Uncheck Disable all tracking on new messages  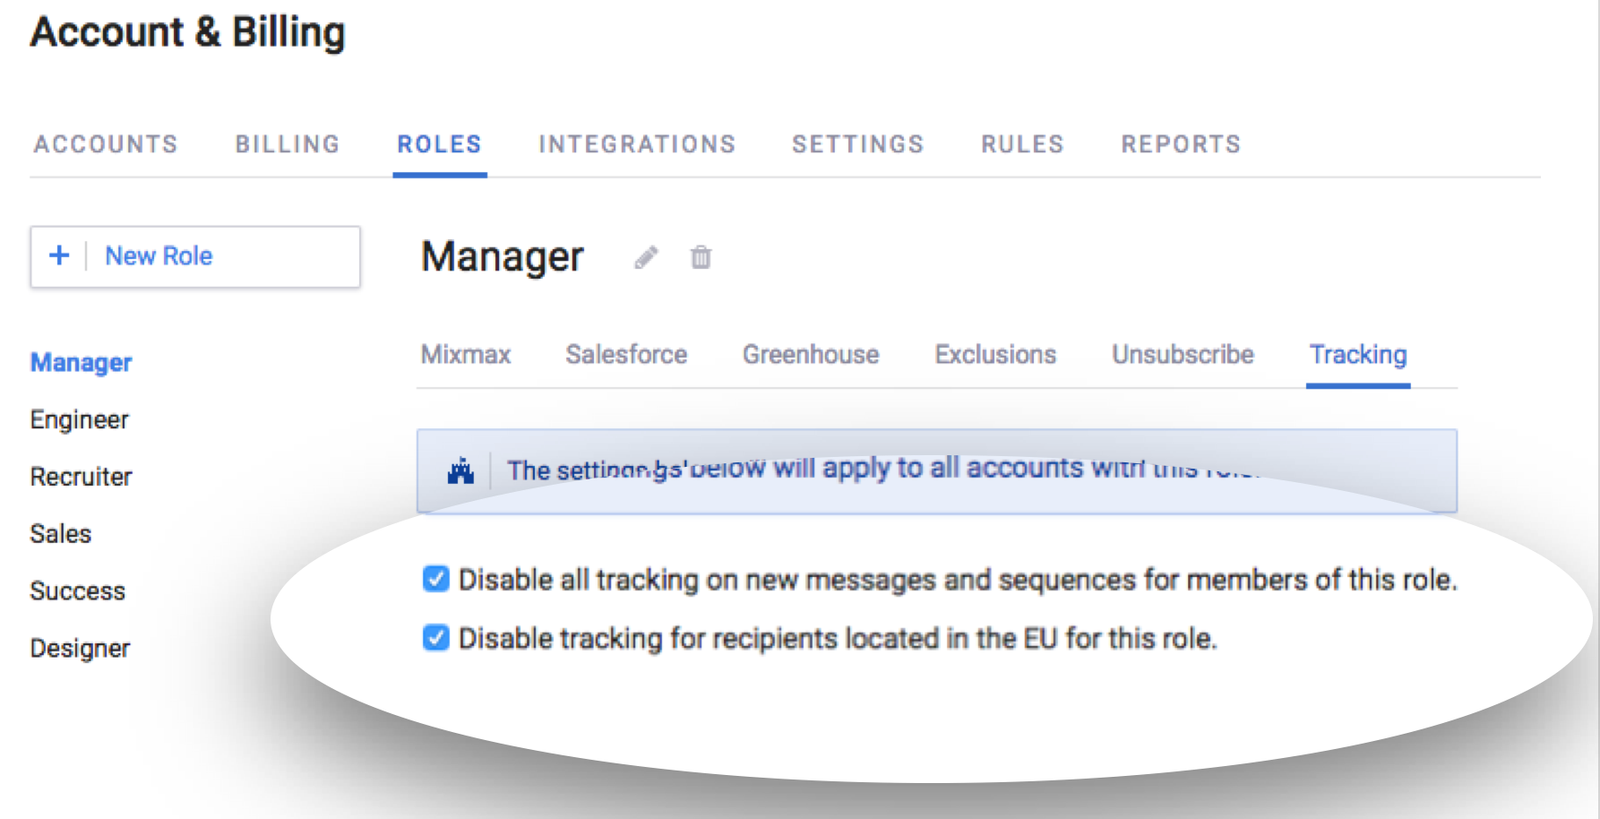coord(436,579)
